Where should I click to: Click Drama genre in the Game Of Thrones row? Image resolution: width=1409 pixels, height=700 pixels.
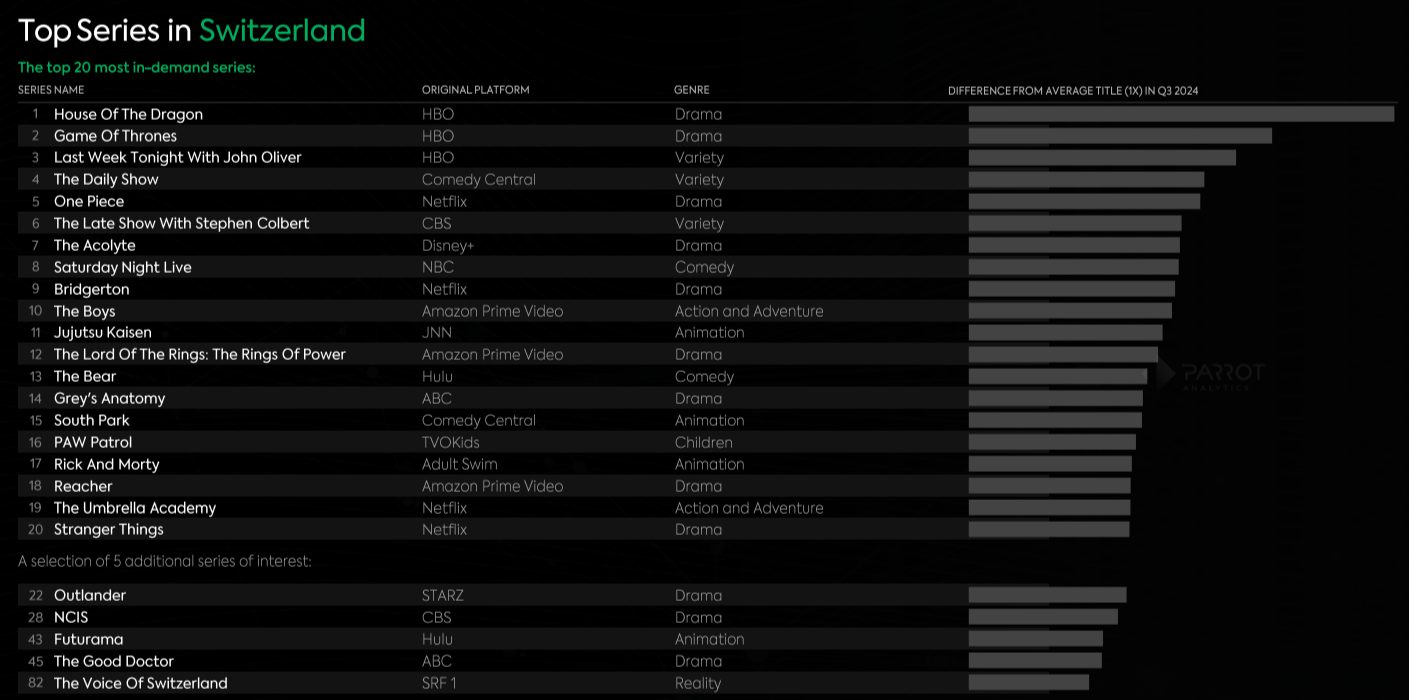tap(698, 136)
